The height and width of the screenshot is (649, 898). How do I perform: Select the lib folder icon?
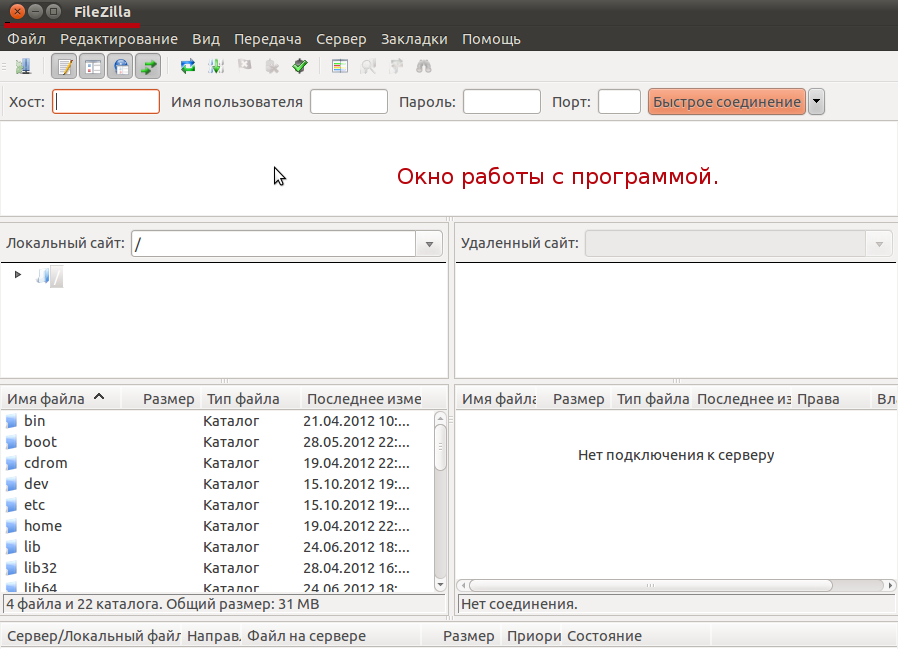pyautogui.click(x=11, y=548)
